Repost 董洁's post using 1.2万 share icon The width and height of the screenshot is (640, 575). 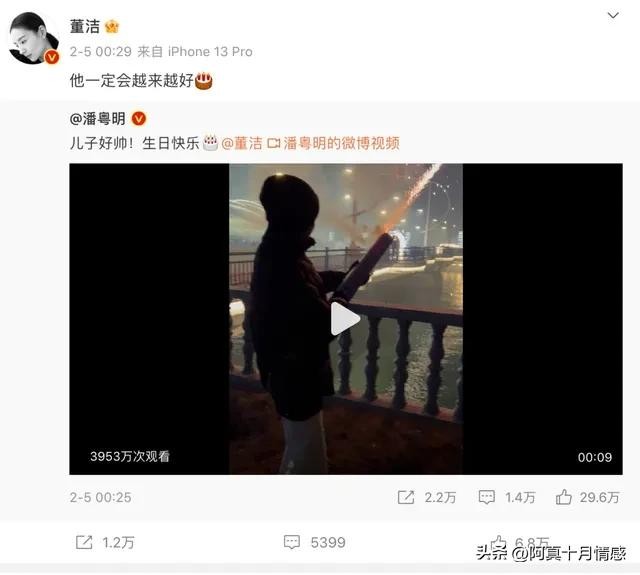105,543
